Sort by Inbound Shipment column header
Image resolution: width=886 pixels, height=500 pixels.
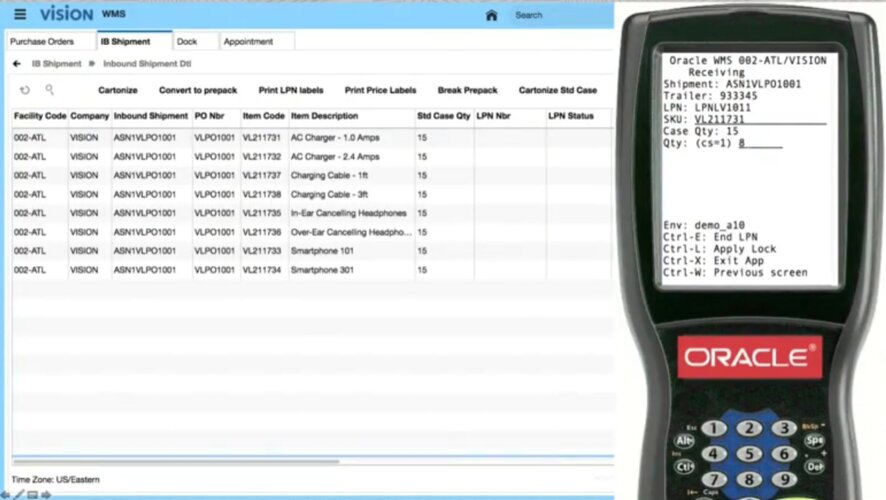(x=150, y=116)
